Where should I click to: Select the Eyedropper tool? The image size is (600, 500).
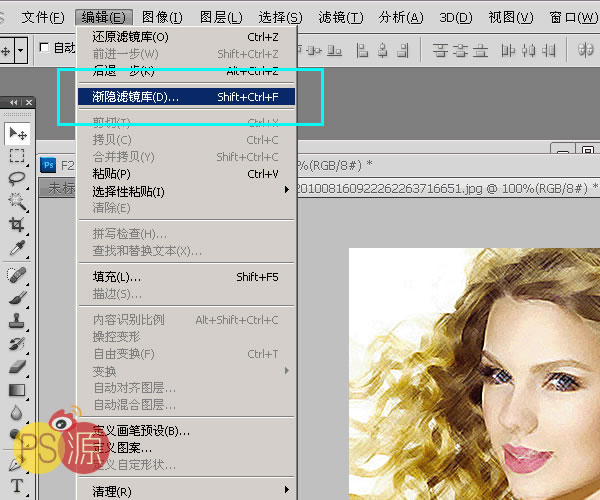pos(17,247)
